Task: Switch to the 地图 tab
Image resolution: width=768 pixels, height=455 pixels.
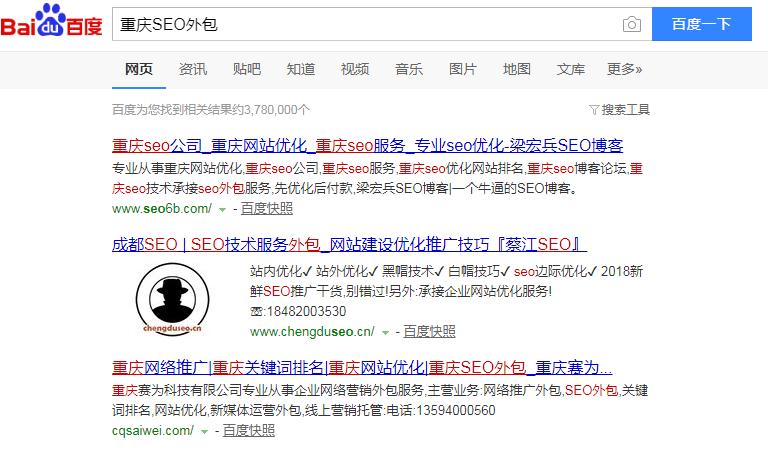Action: pyautogui.click(x=516, y=69)
